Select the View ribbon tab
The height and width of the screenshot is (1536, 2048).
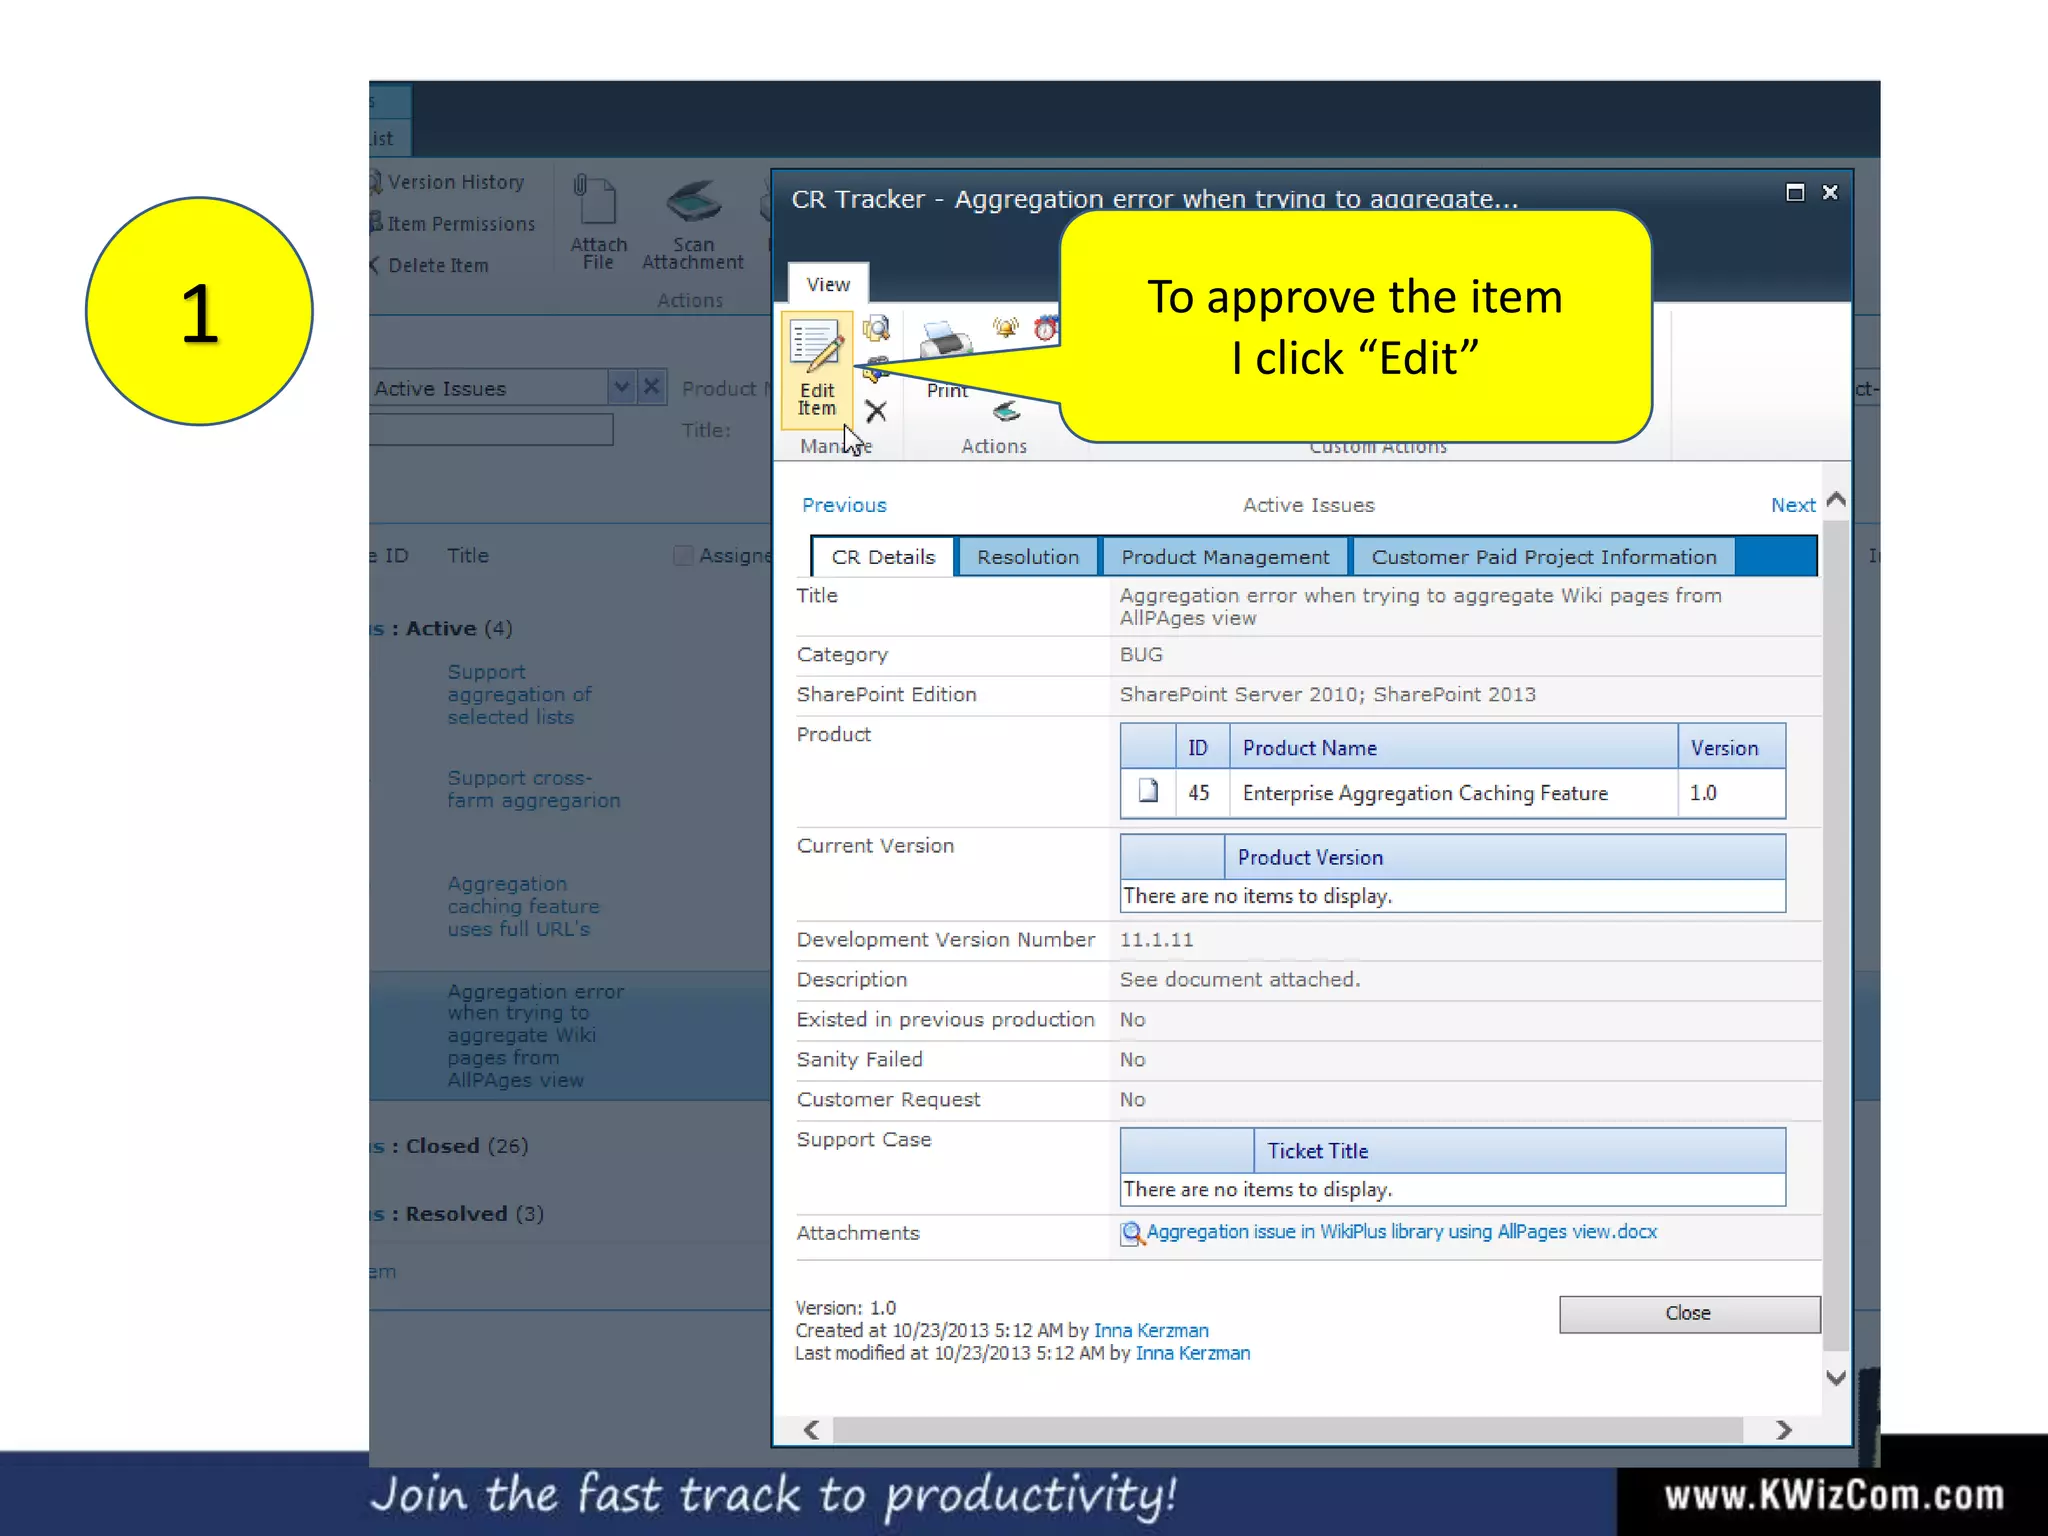828,284
